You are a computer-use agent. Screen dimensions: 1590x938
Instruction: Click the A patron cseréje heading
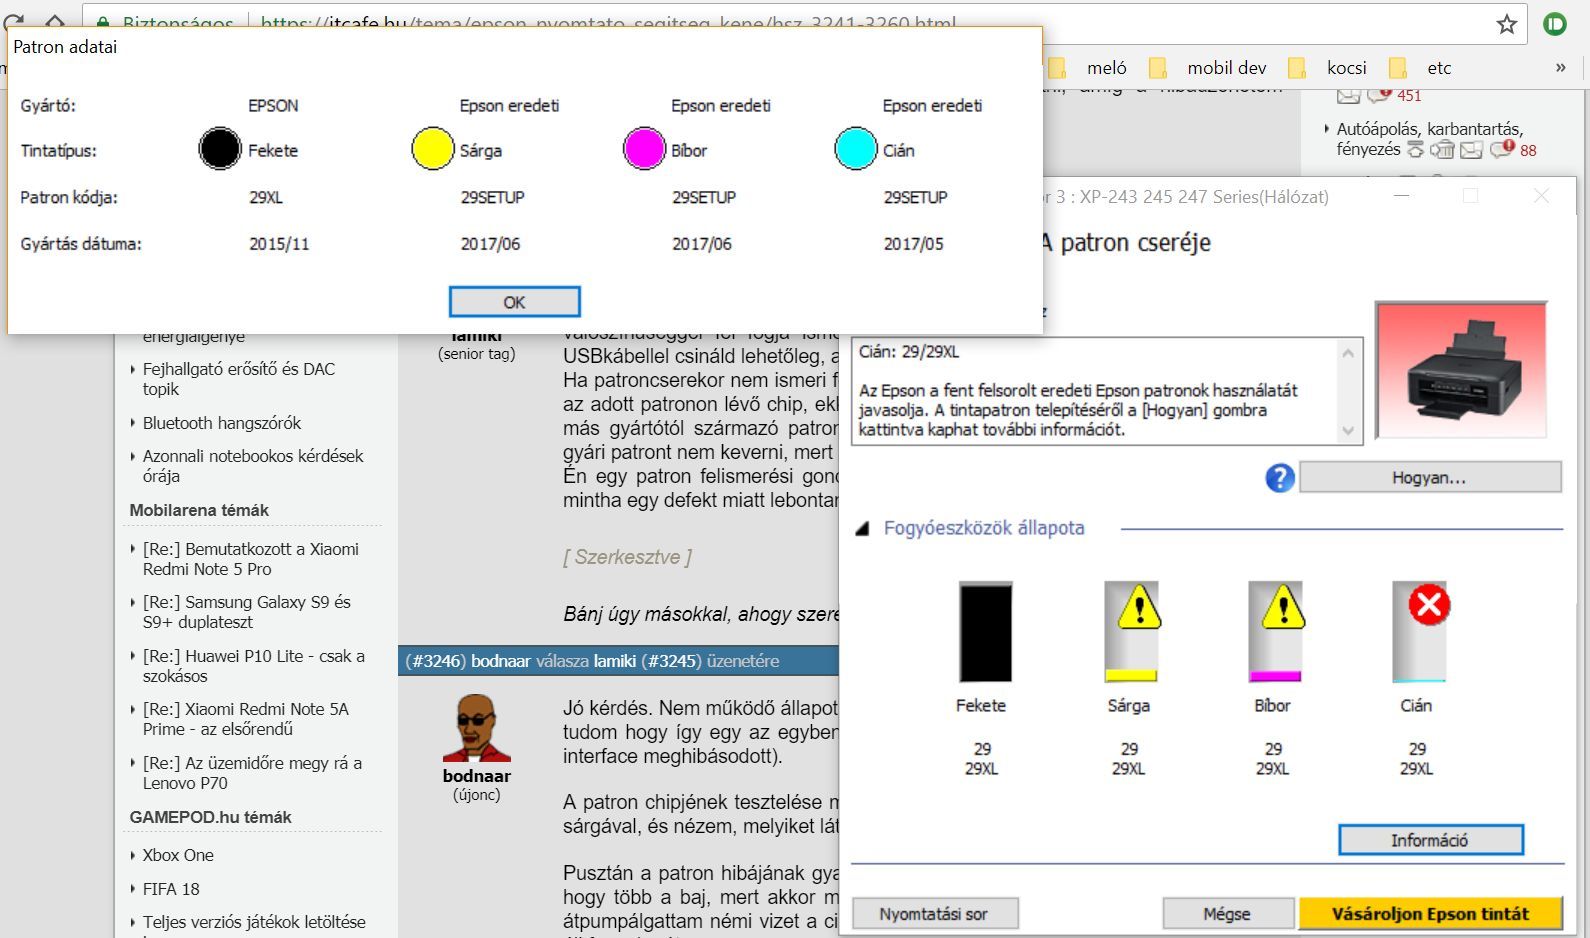click(x=1126, y=243)
